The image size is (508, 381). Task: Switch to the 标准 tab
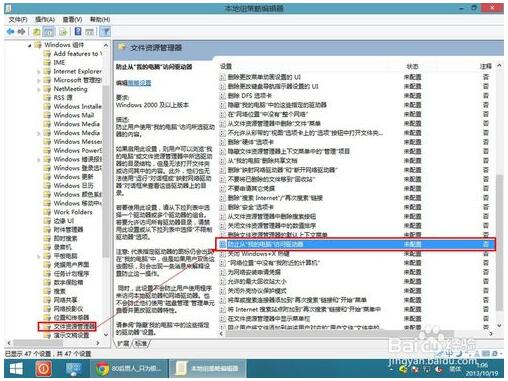coord(141,343)
